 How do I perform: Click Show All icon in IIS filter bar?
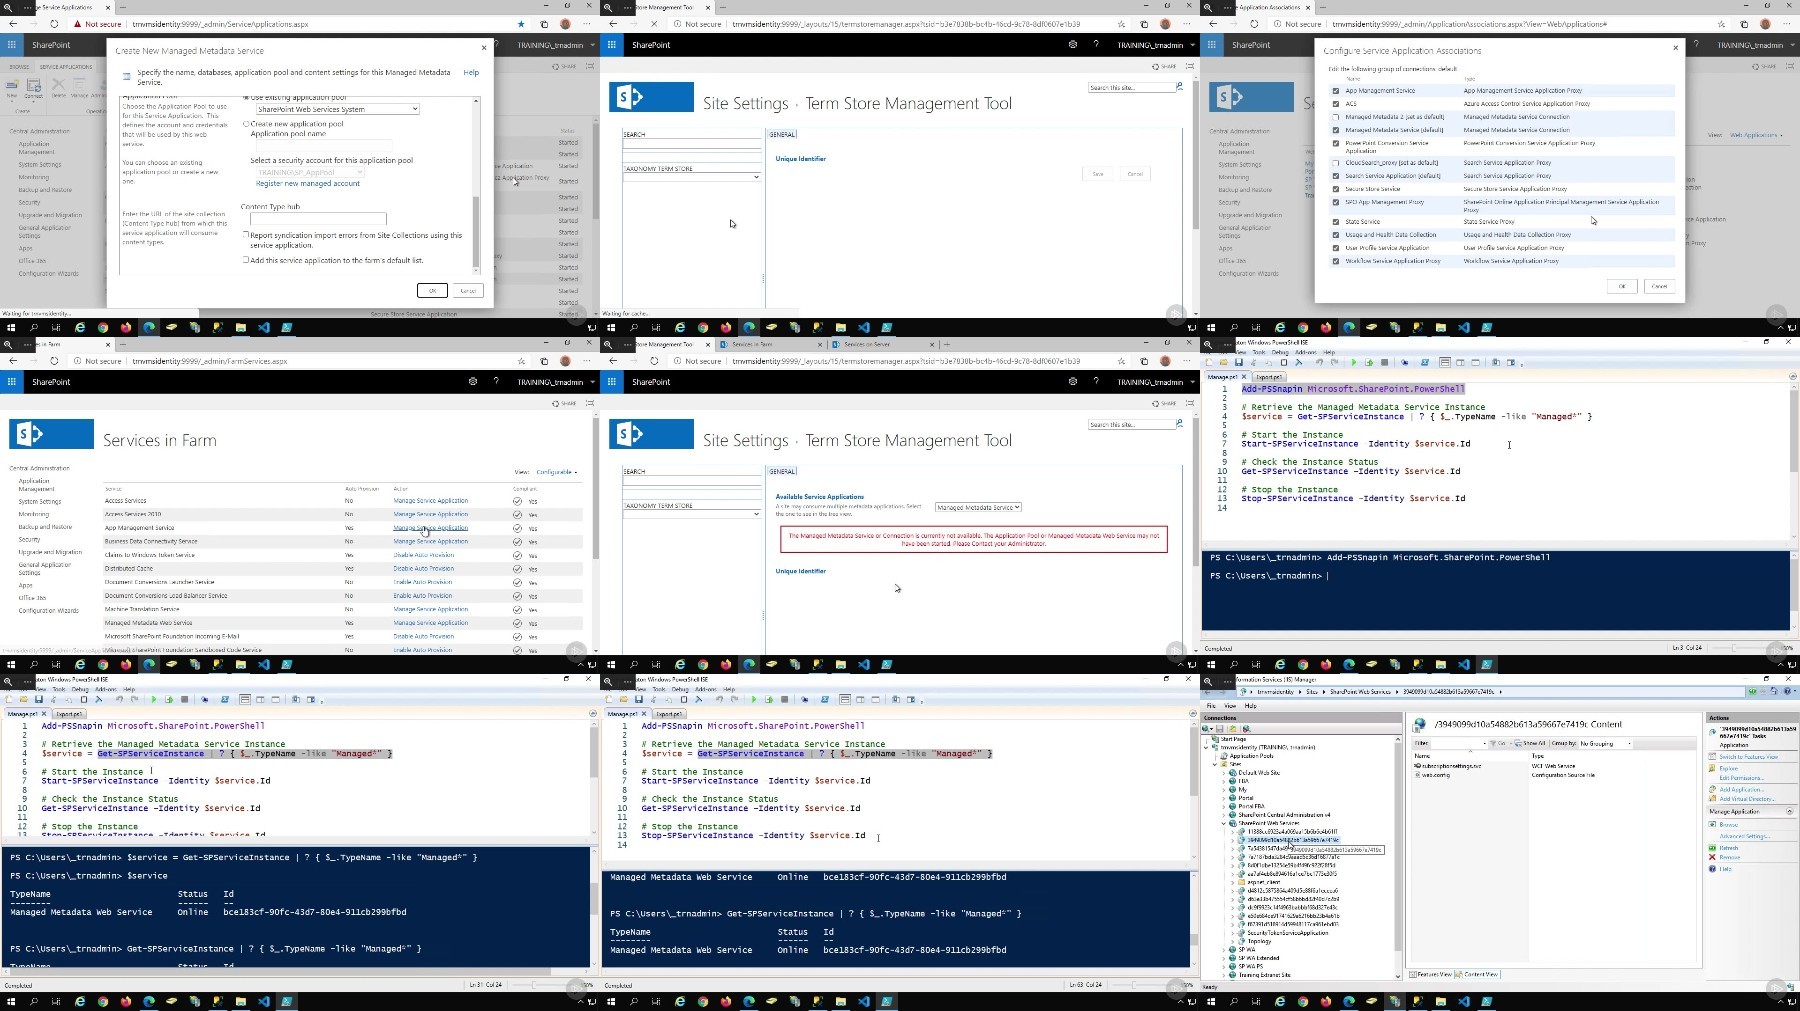1518,743
